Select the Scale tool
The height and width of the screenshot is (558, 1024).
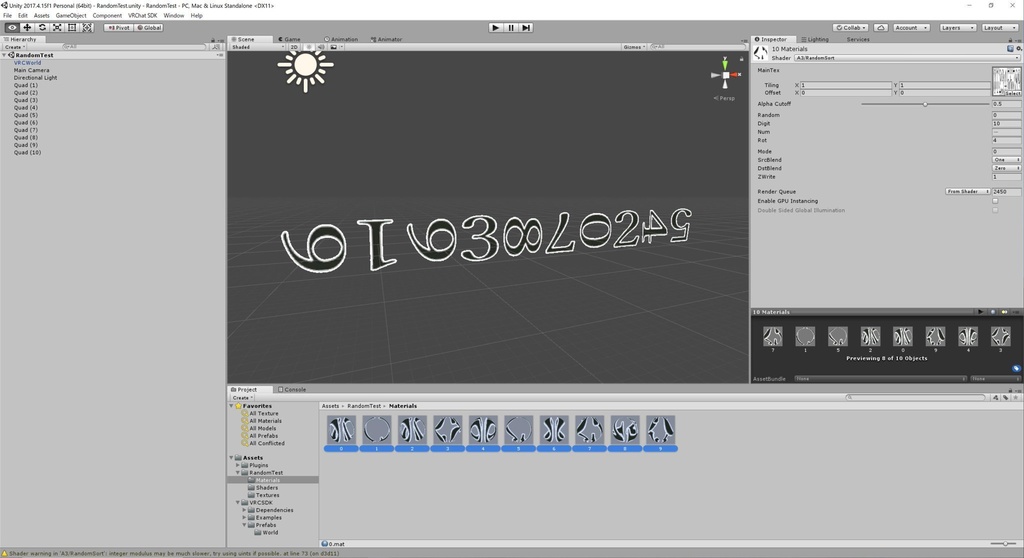(x=57, y=27)
